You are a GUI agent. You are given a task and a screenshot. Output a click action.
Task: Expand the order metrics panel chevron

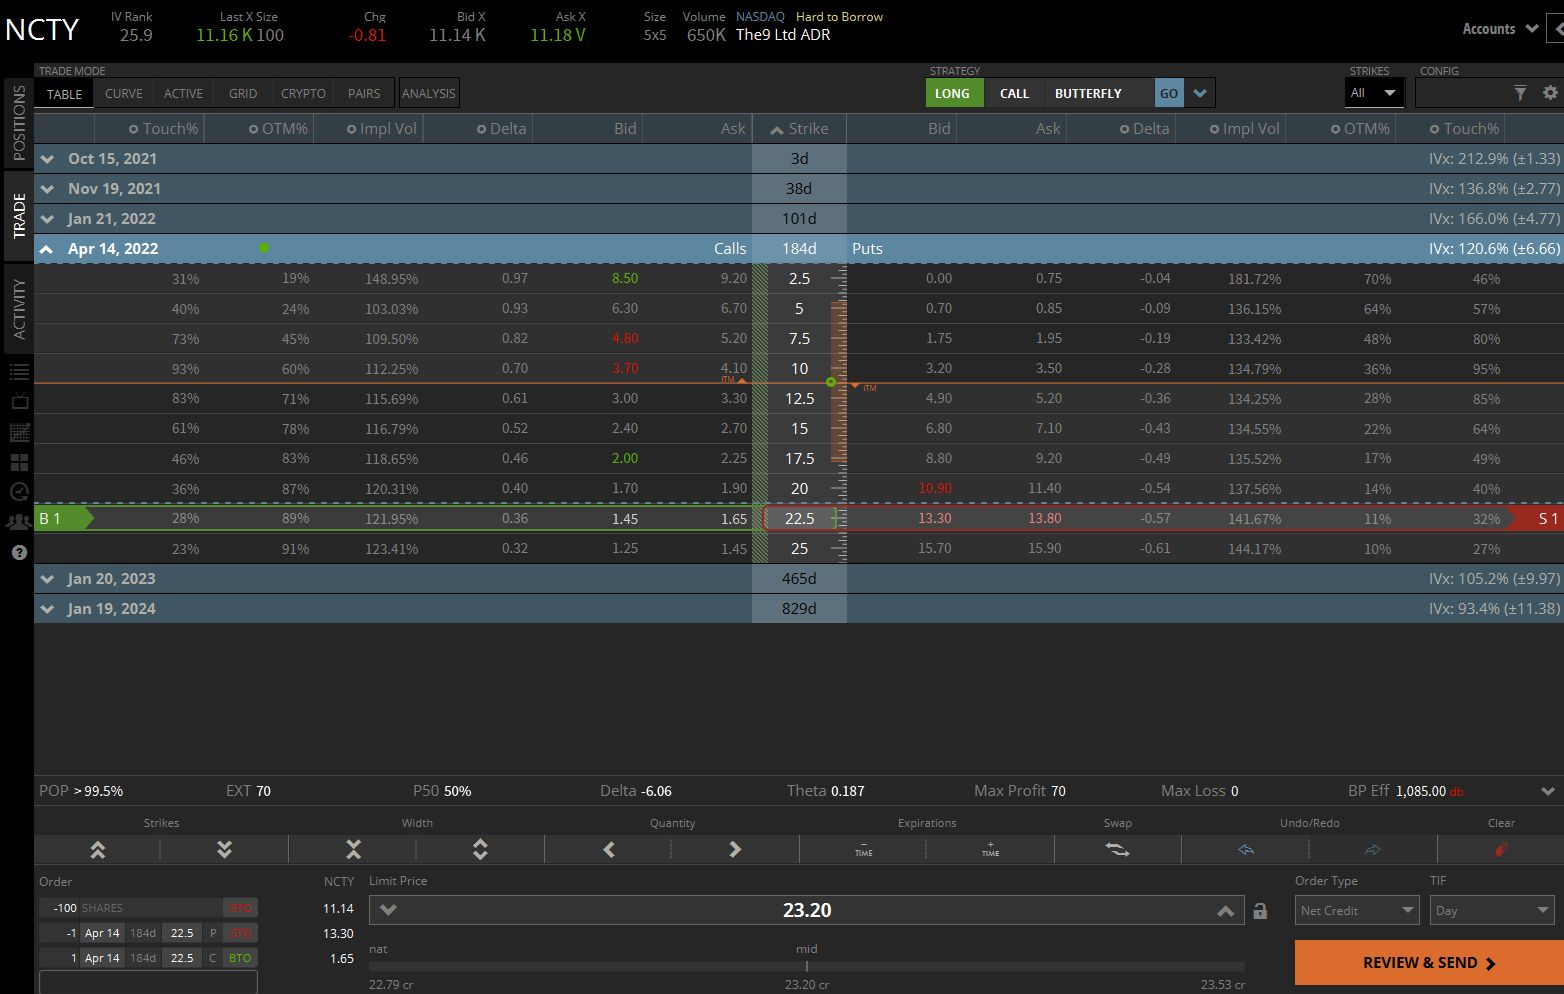[1549, 791]
